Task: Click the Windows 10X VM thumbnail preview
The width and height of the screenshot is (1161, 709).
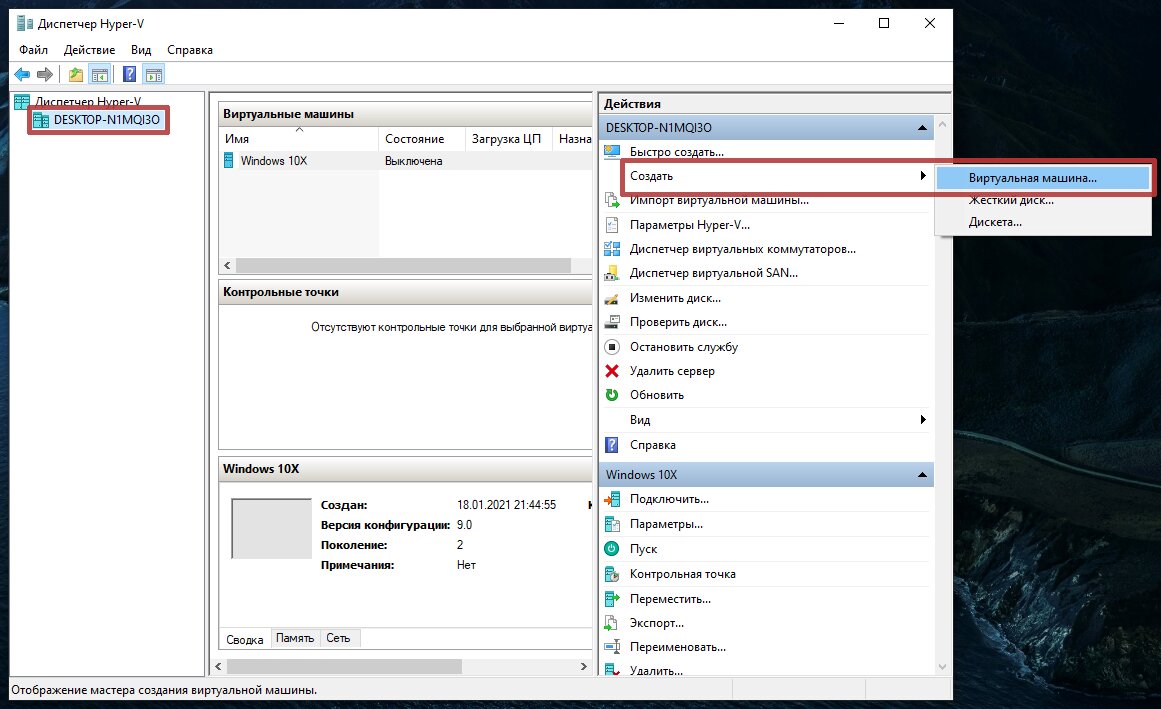Action: (x=272, y=528)
